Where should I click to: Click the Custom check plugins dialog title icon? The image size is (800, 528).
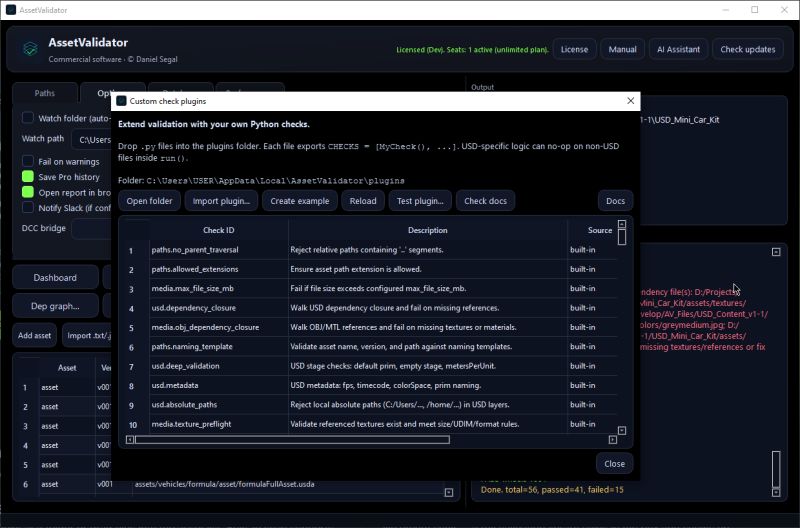[x=121, y=101]
